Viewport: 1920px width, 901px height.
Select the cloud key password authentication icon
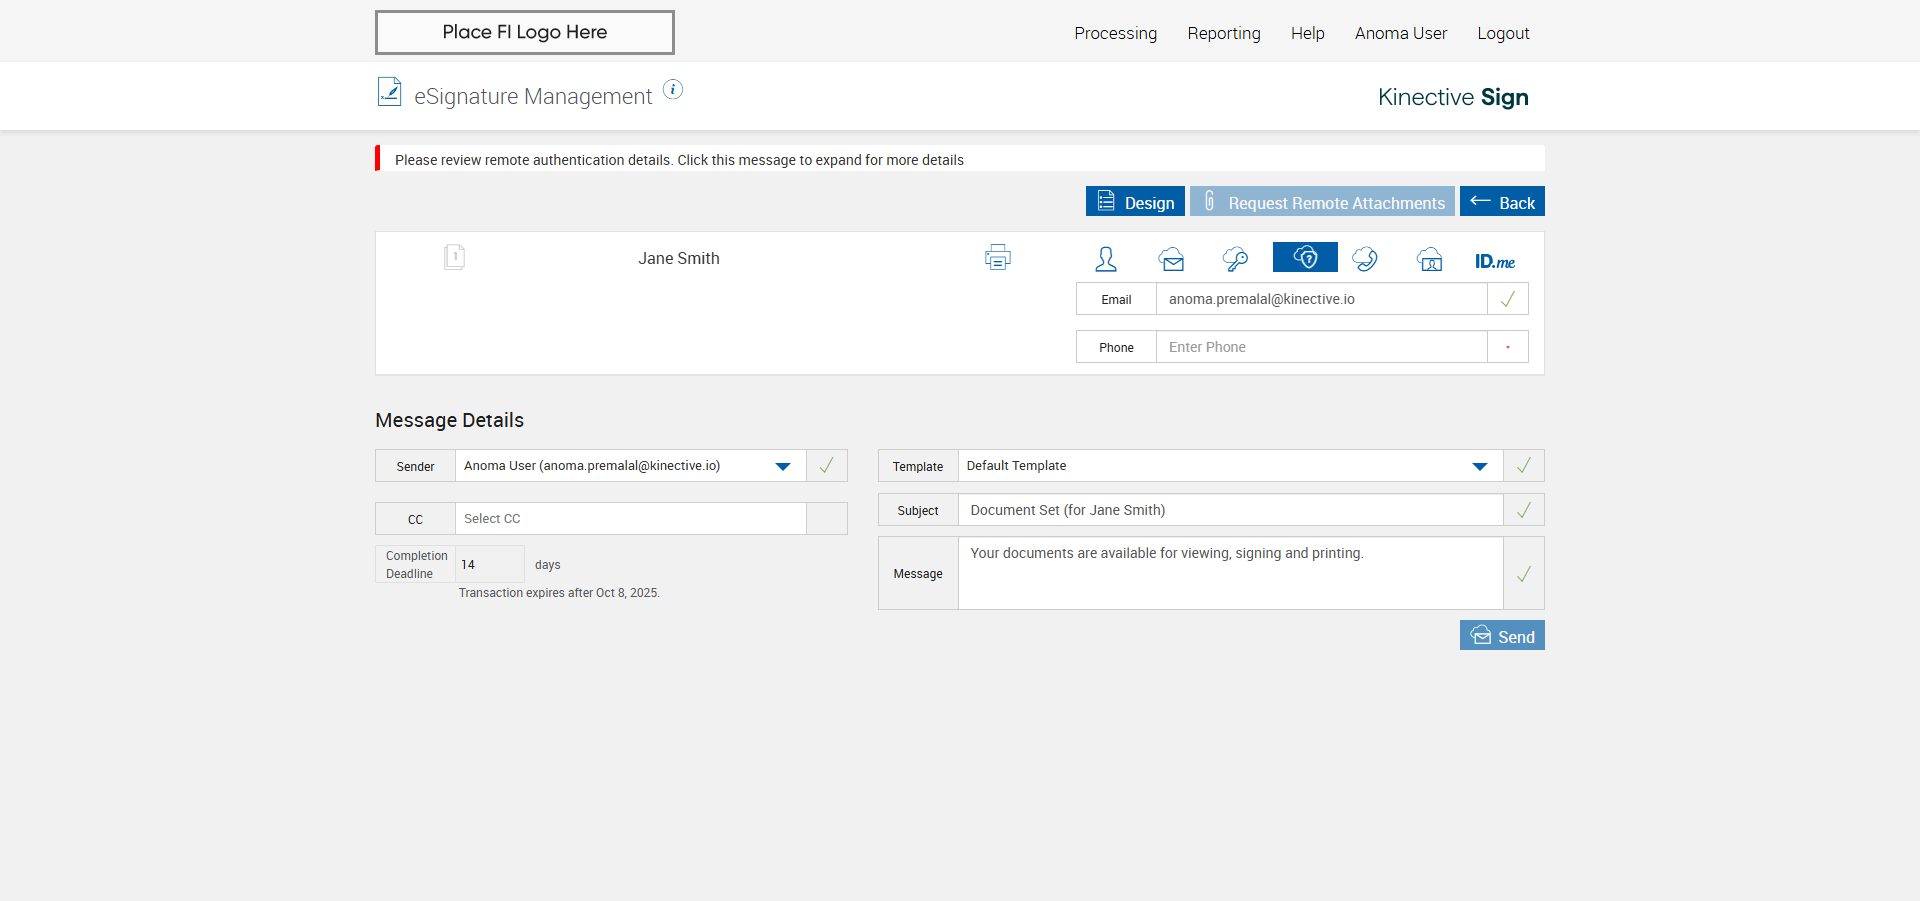(1236, 259)
